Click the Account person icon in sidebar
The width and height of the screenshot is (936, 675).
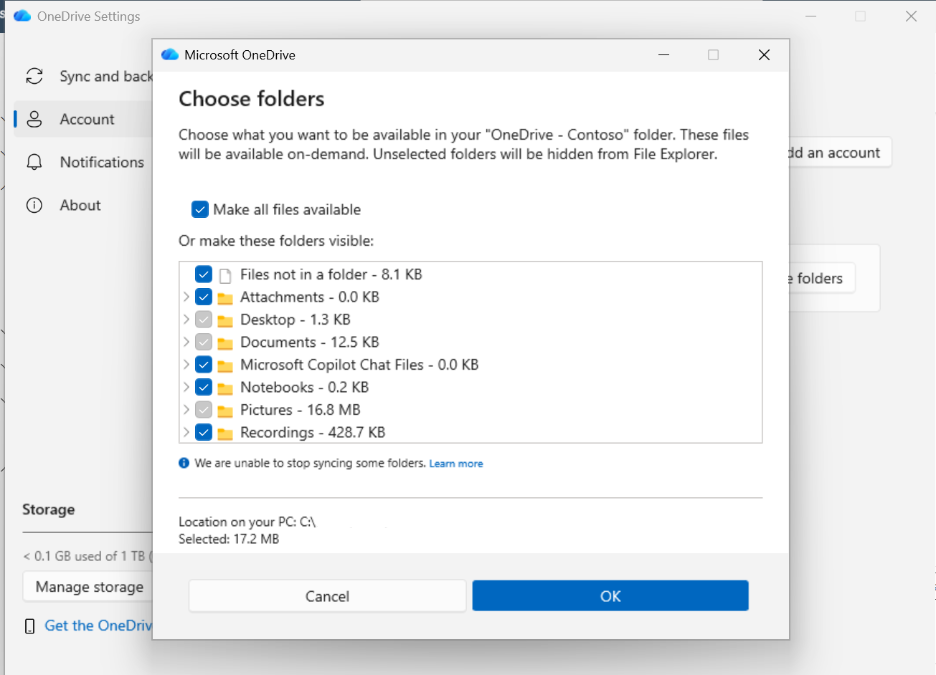coord(35,119)
